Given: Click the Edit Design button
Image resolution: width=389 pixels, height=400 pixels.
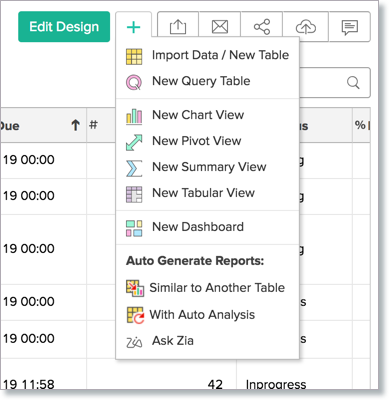Looking at the screenshot, I should 64,27.
